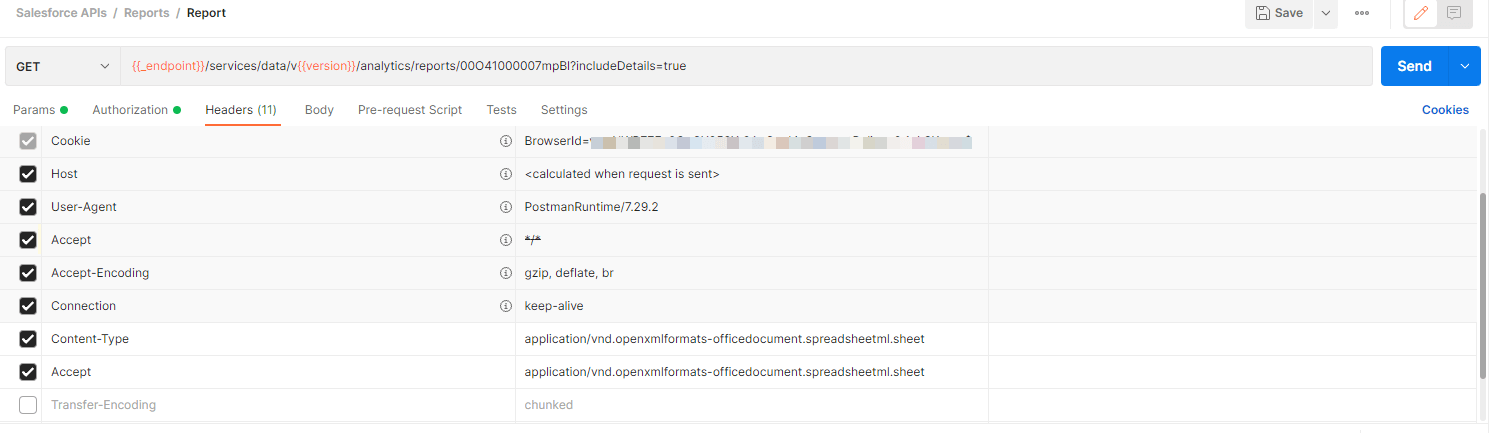Switch to the Body tab
1490x433 pixels.
(x=319, y=110)
